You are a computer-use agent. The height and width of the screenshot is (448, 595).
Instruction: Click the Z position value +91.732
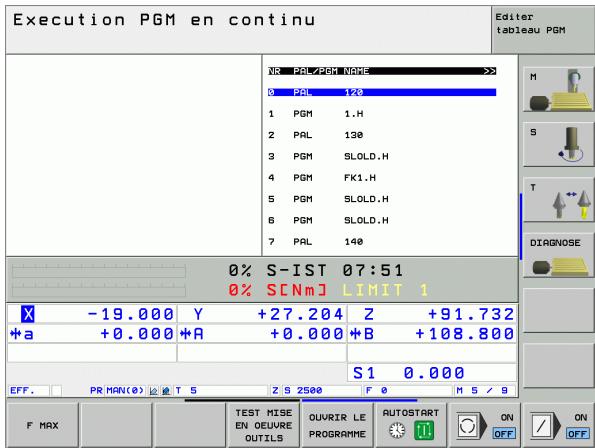(471, 314)
